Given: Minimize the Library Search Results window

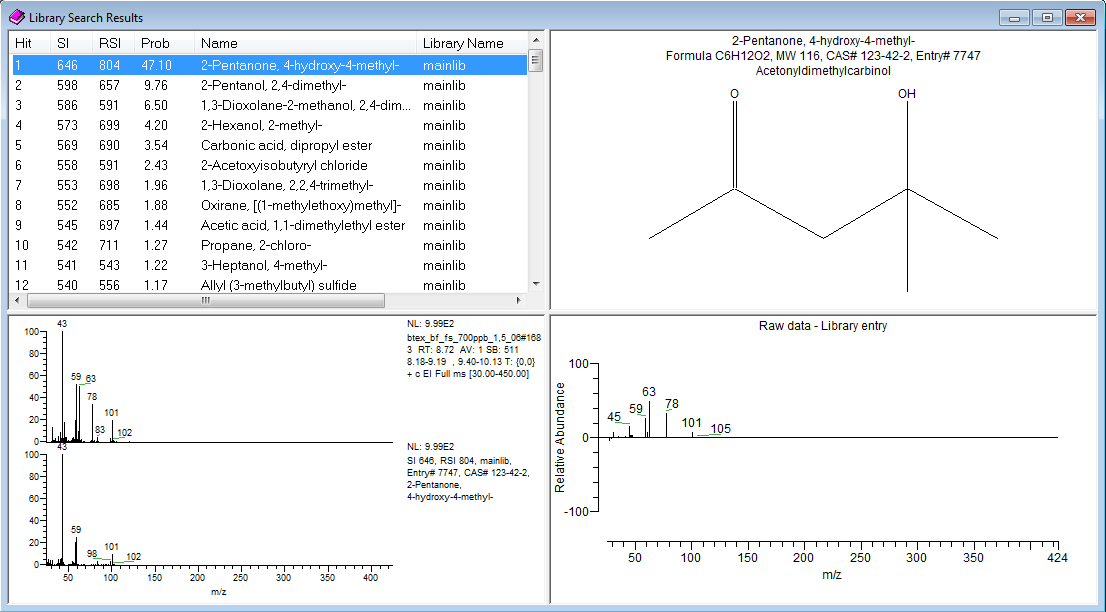Looking at the screenshot, I should click(1016, 17).
